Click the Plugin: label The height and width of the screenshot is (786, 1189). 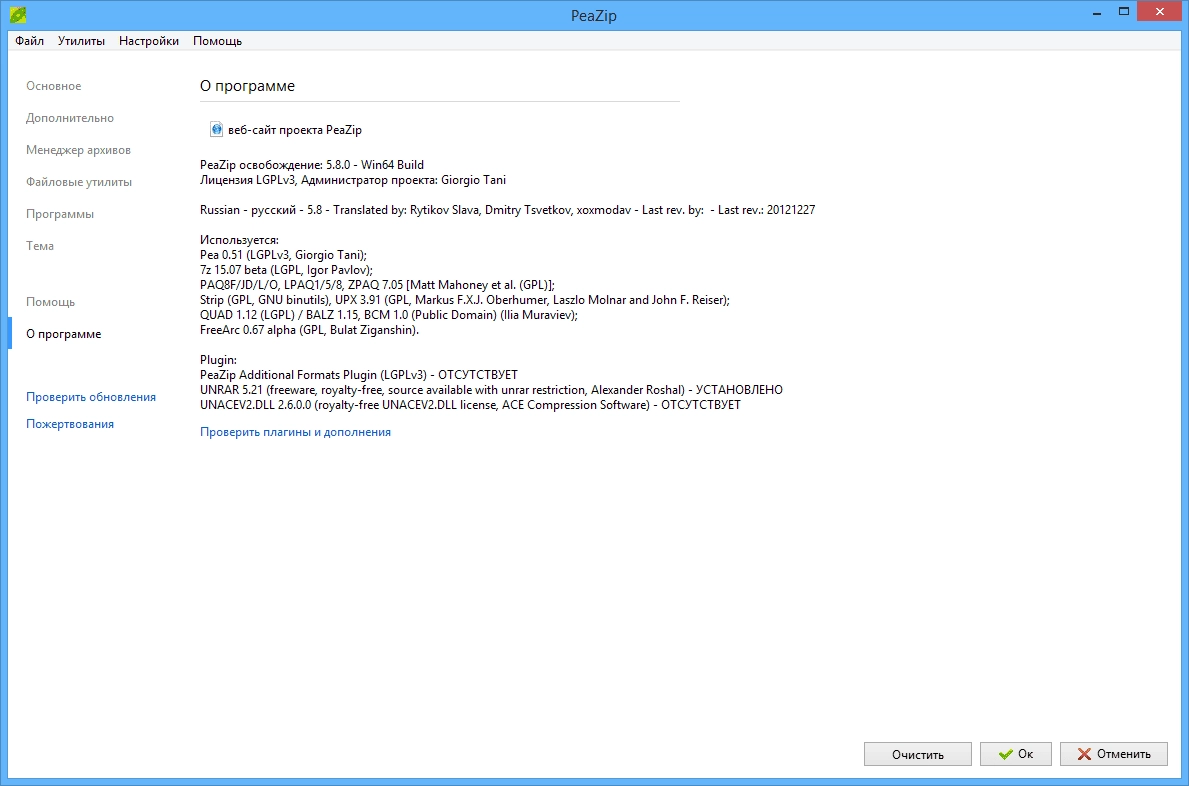218,360
